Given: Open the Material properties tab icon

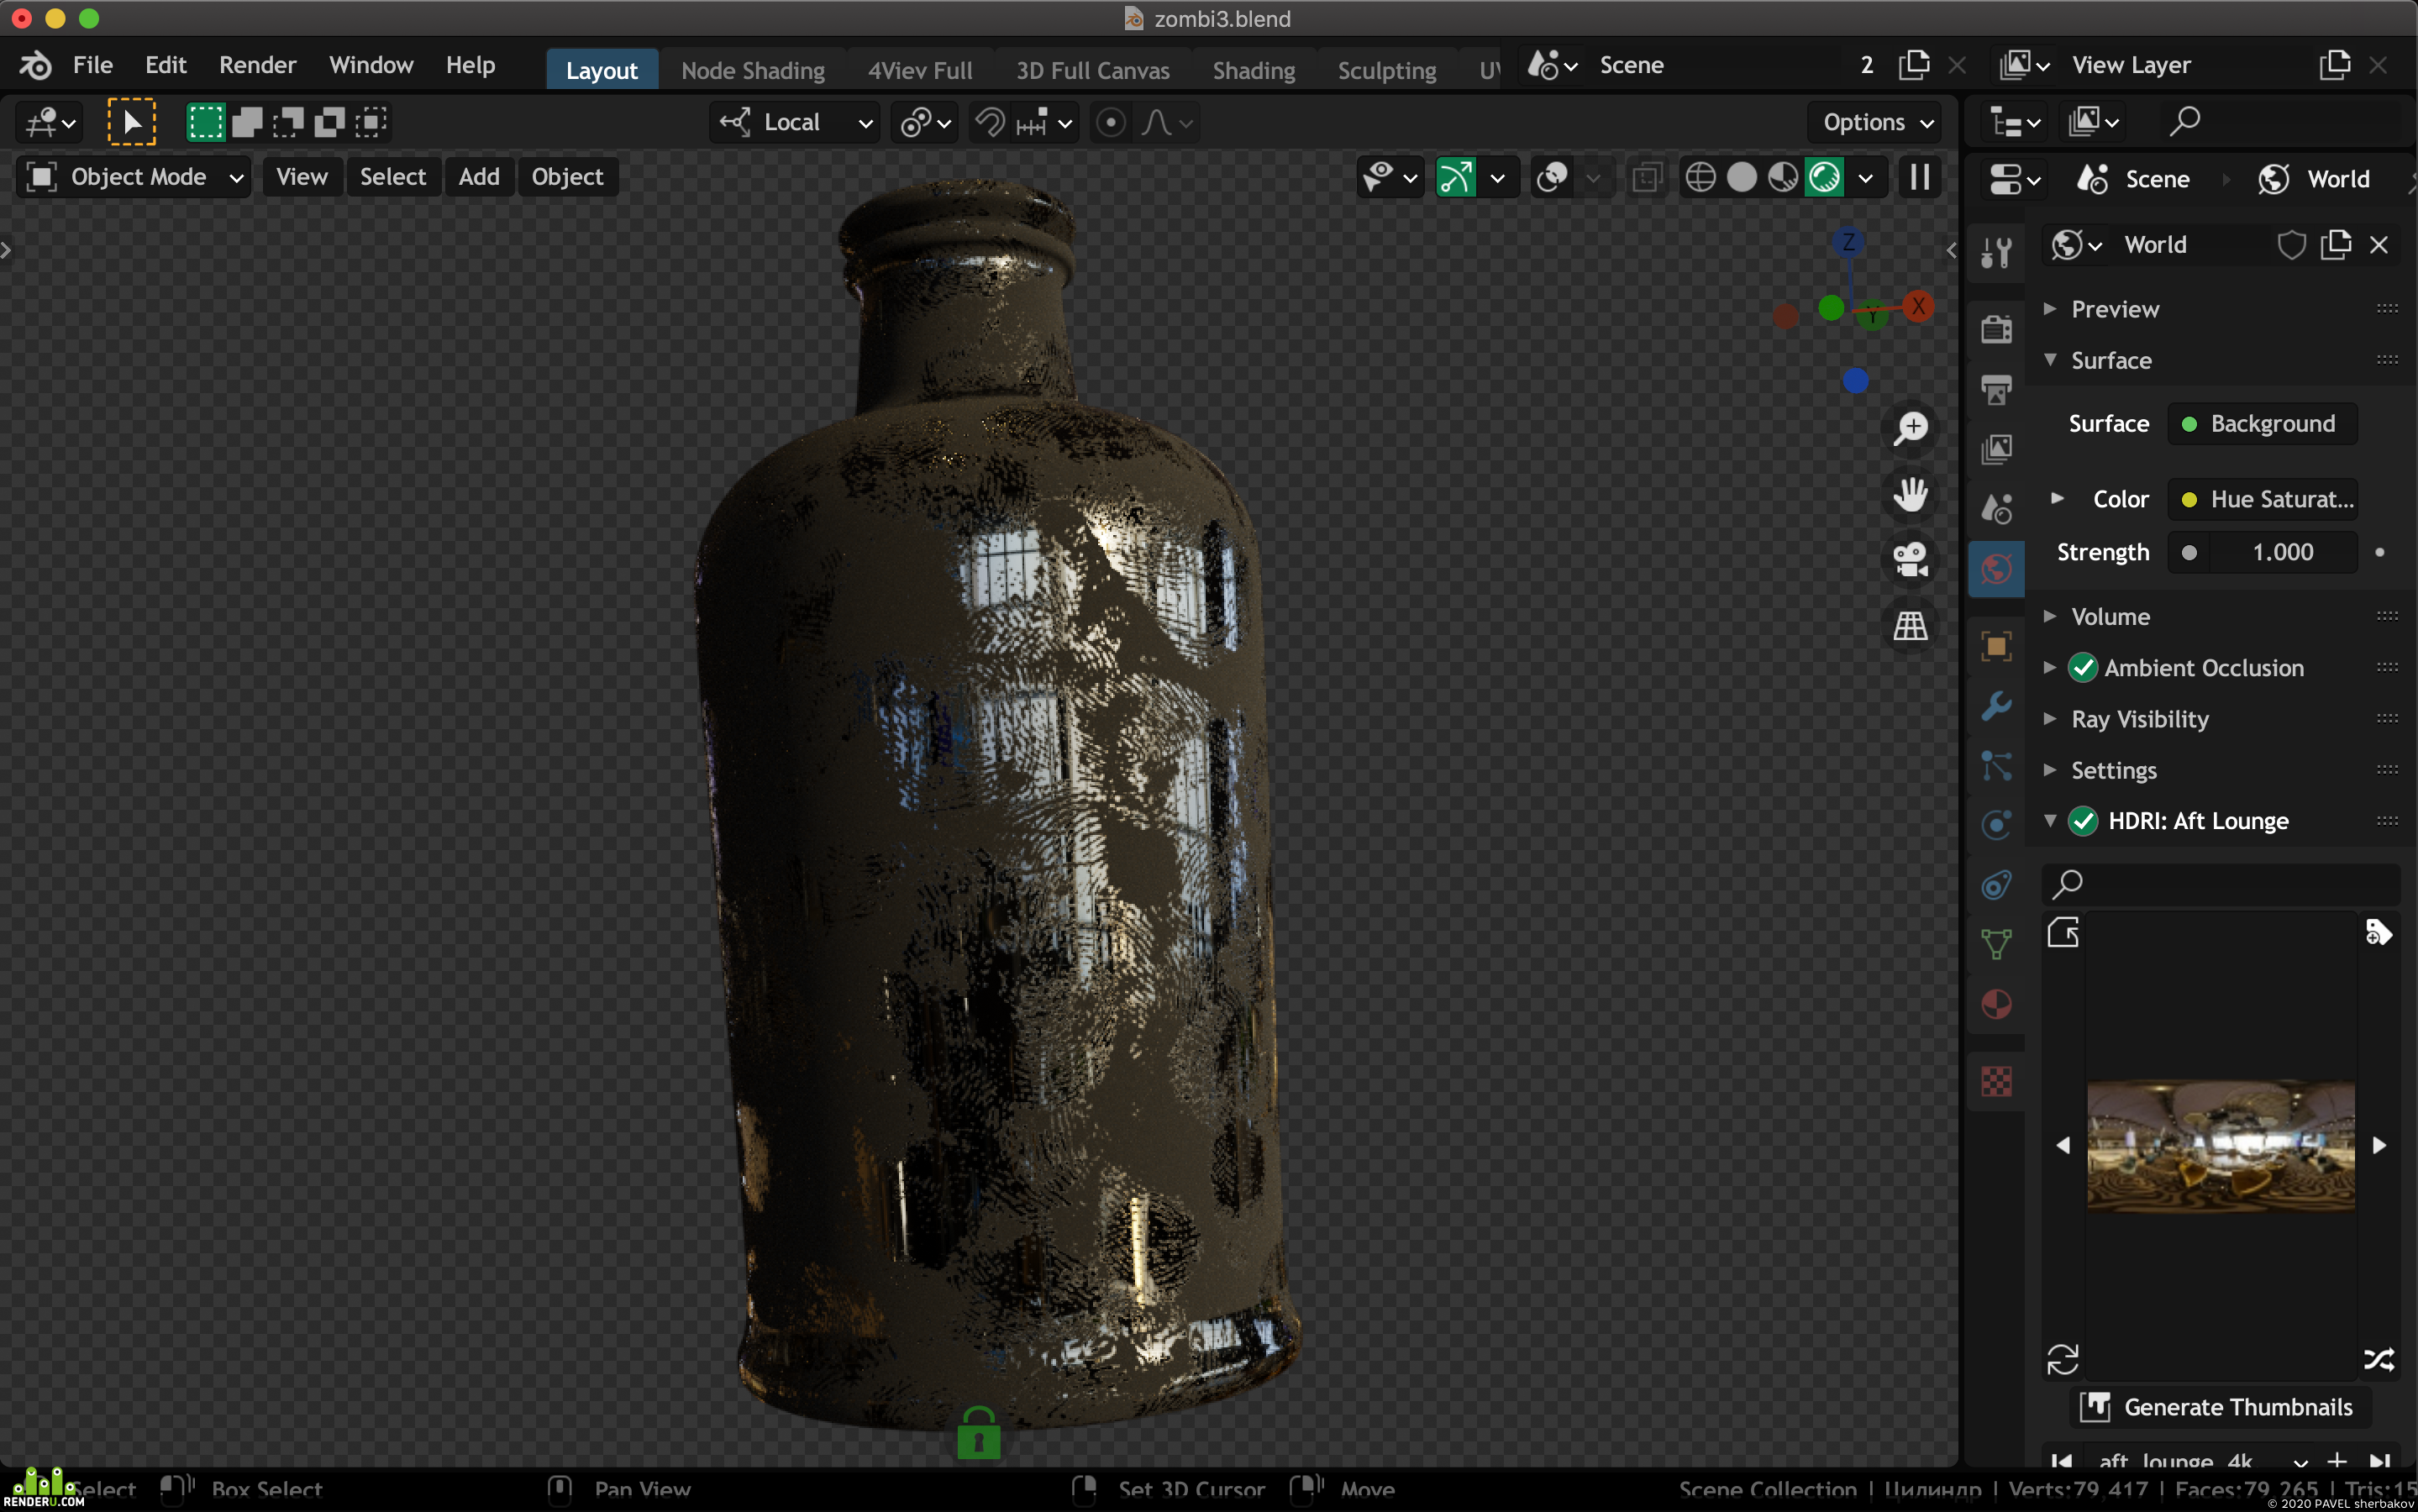Looking at the screenshot, I should point(1996,1004).
